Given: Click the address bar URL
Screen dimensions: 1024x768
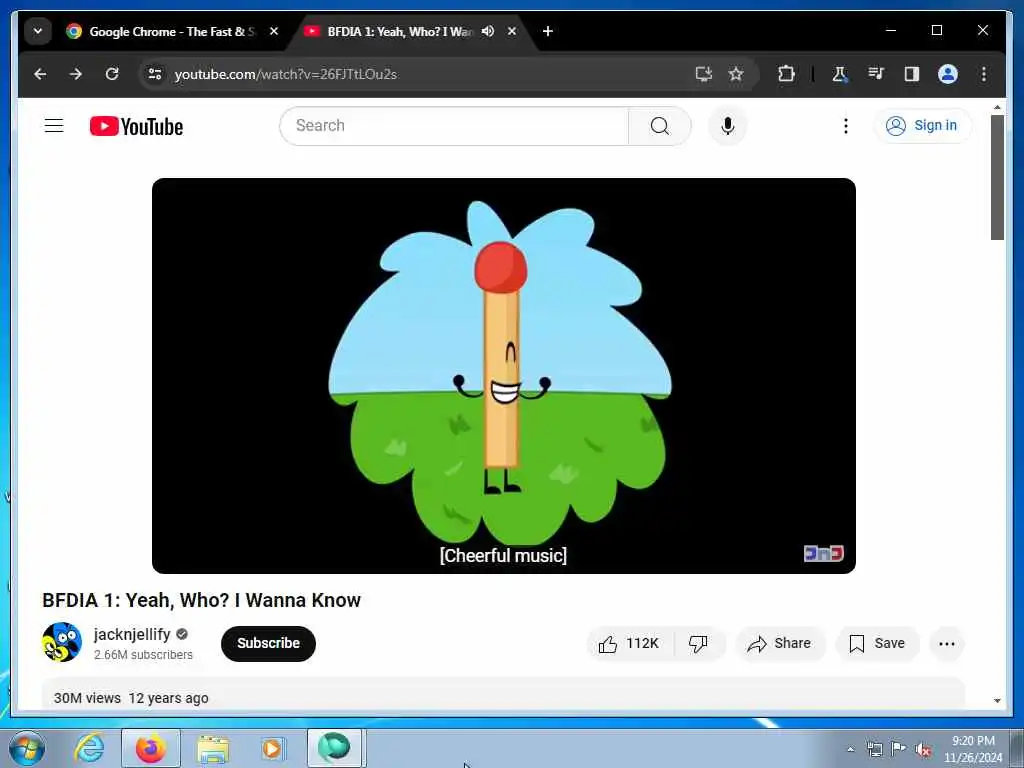Looking at the screenshot, I should pos(285,74).
